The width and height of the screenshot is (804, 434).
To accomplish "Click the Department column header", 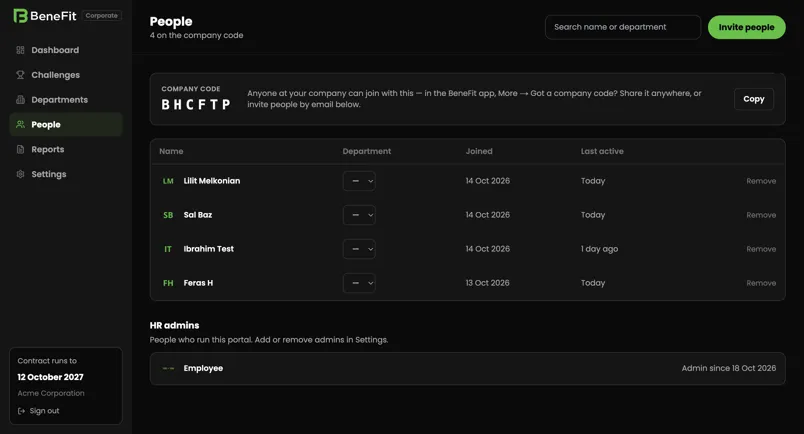I will pos(367,151).
